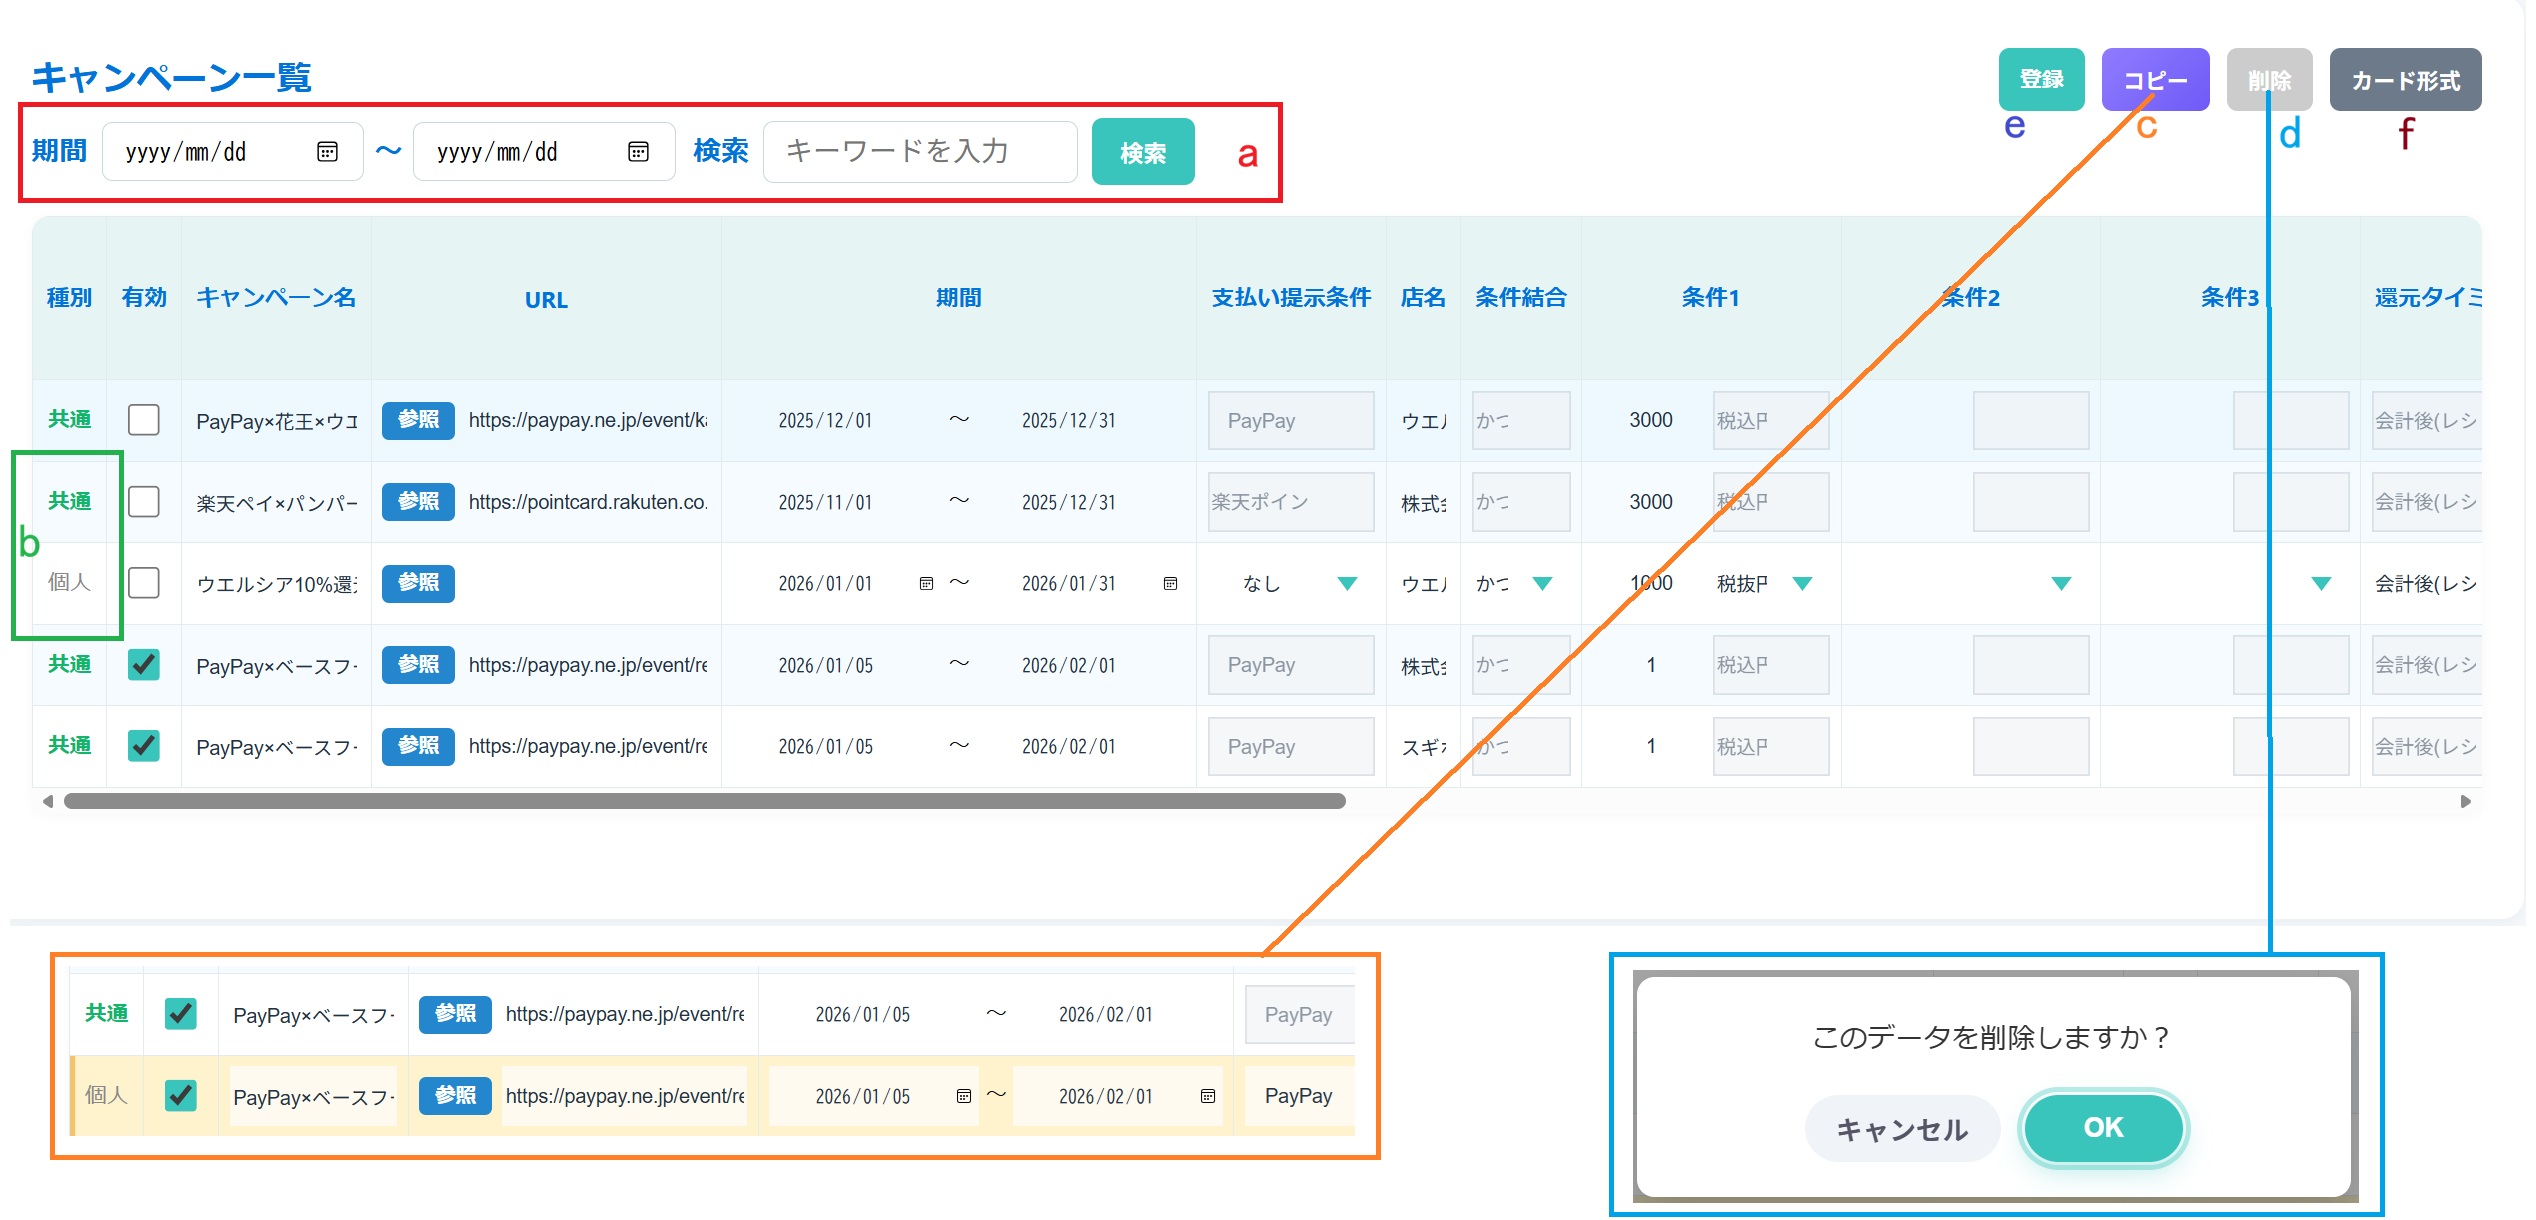This screenshot has width=2536, height=1220.
Task: Click calendar icon beside 2026/01/31 date
Action: 1170,584
